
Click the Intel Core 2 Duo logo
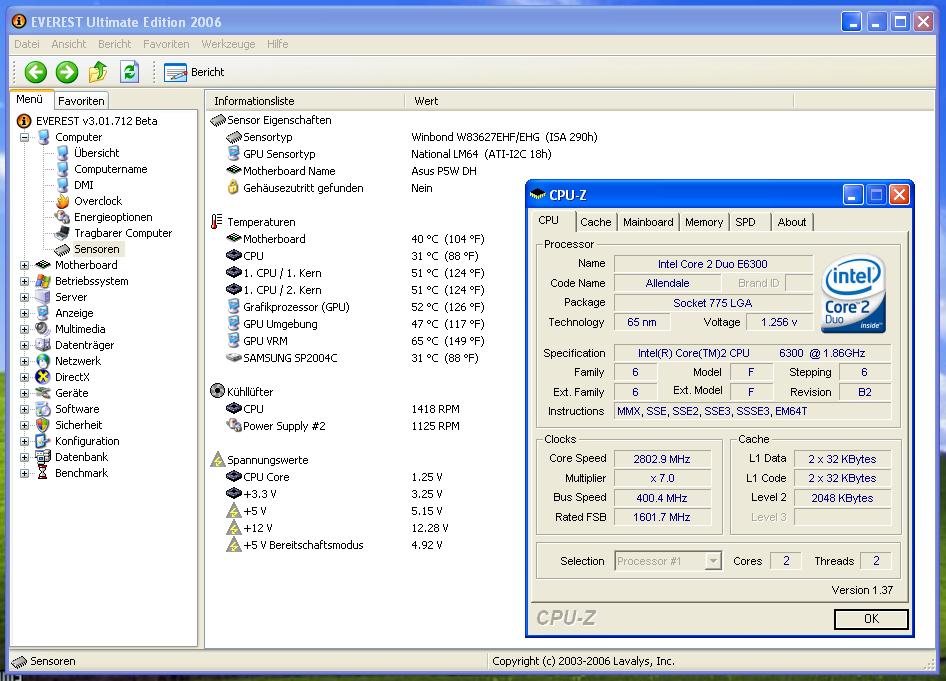point(853,295)
